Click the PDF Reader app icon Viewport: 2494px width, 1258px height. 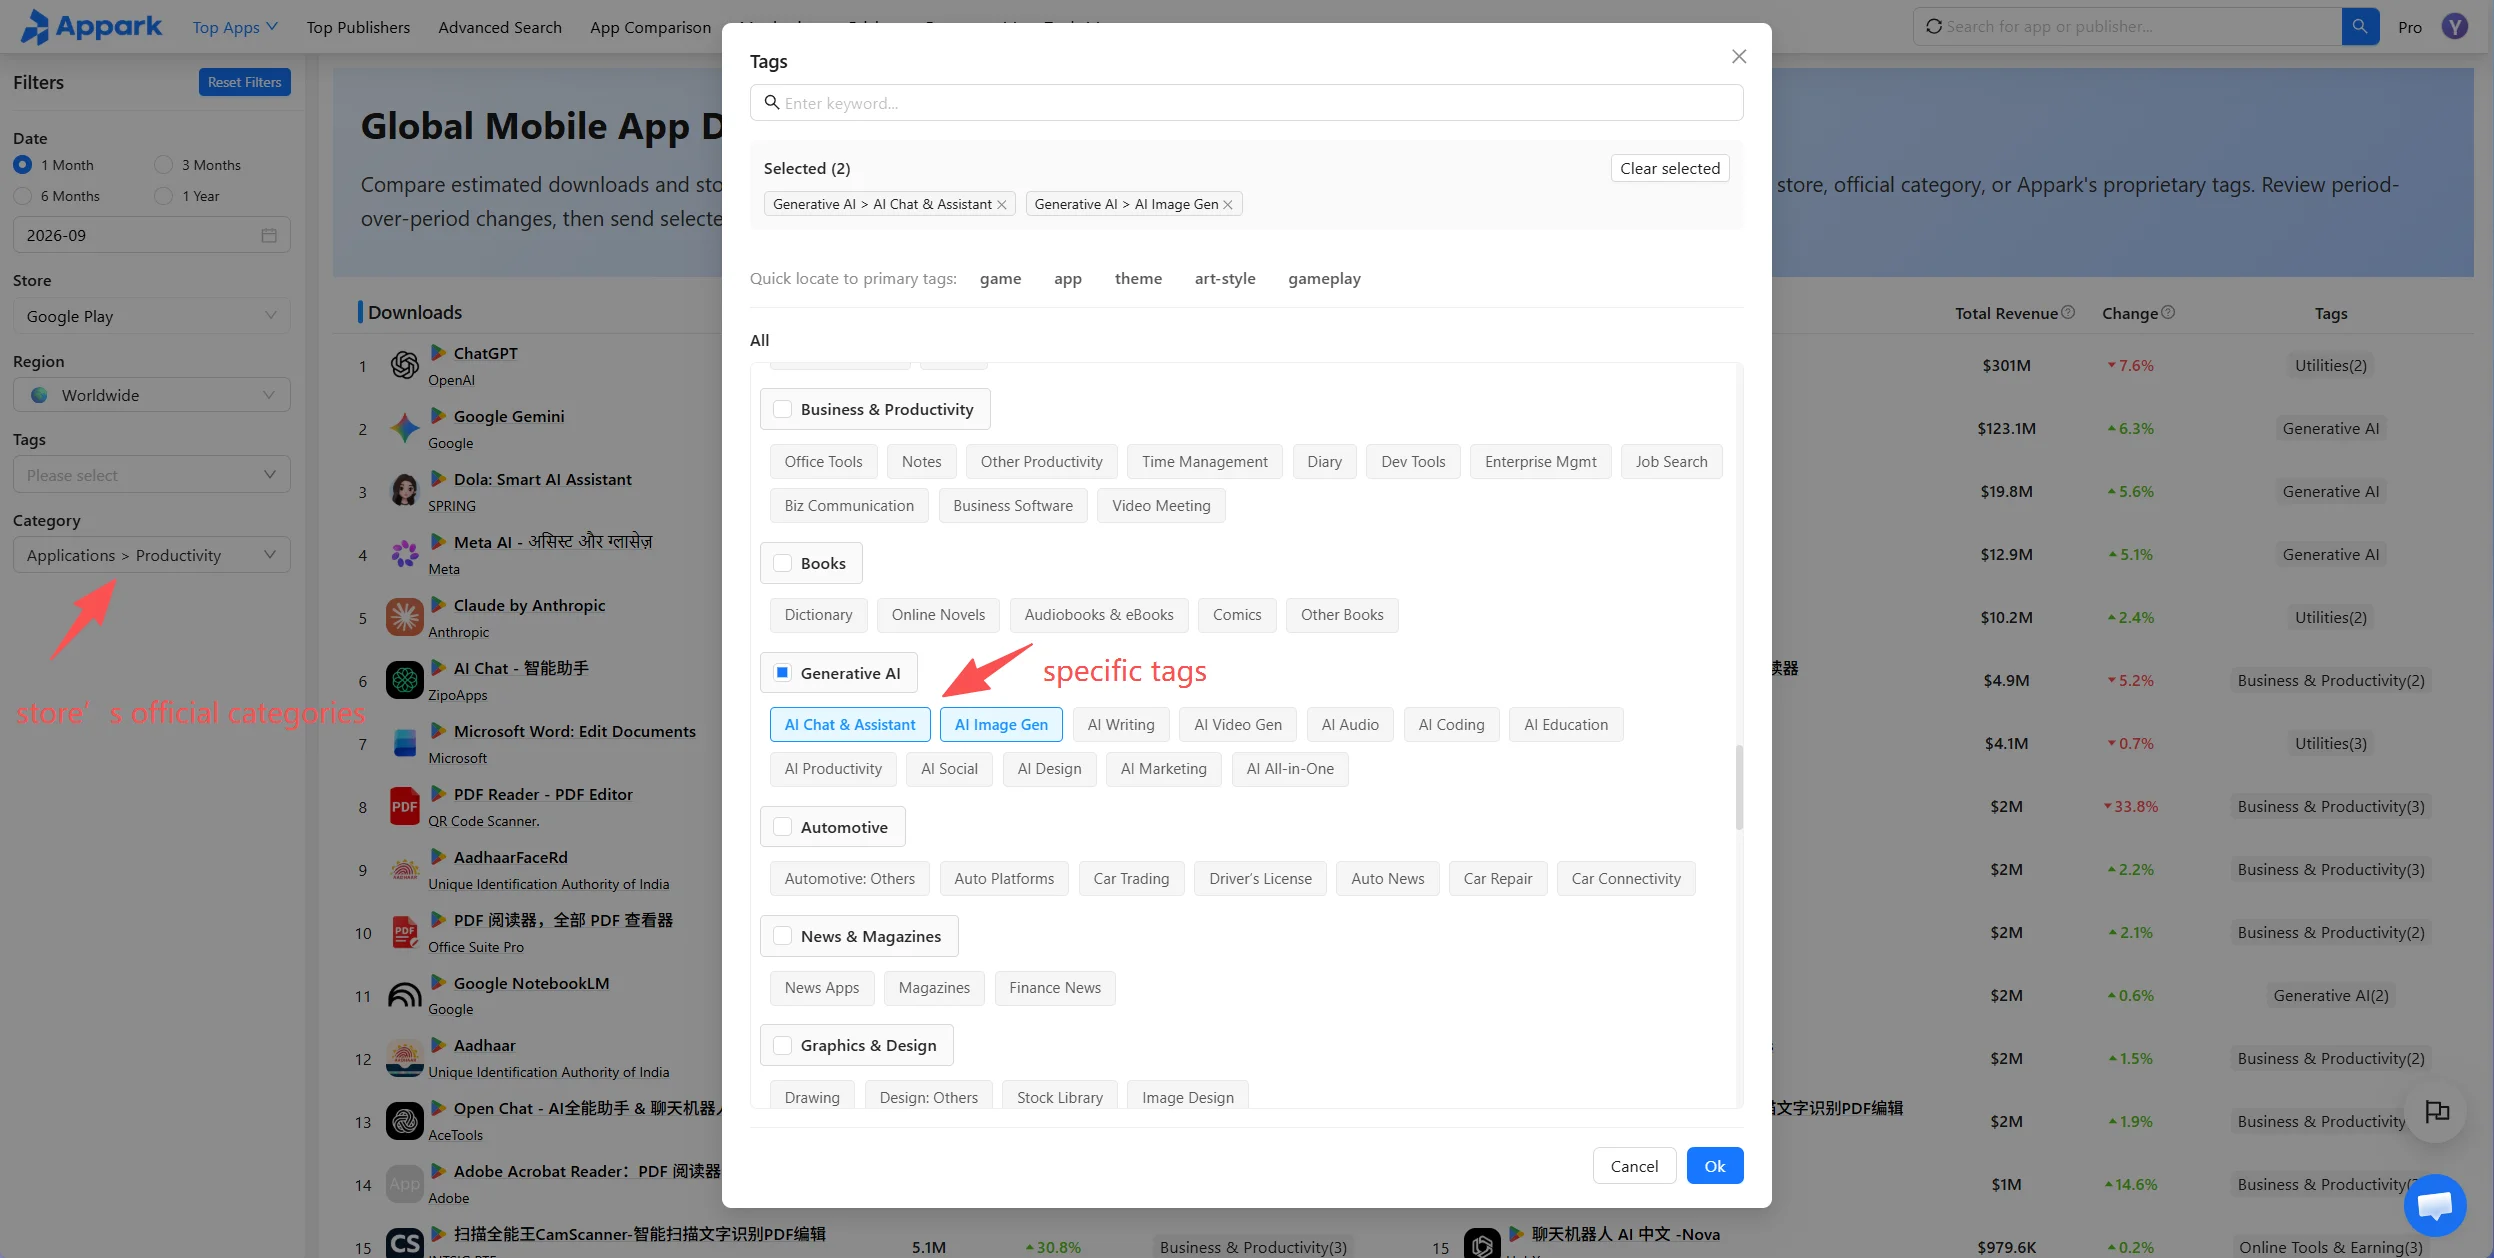(x=405, y=806)
